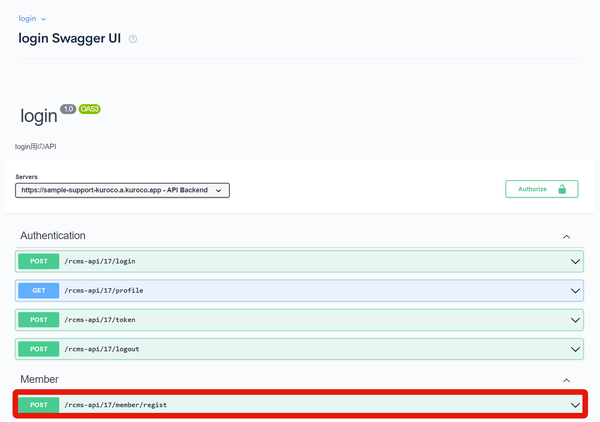
Task: Open the Servers selection dropdown
Action: [x=122, y=190]
